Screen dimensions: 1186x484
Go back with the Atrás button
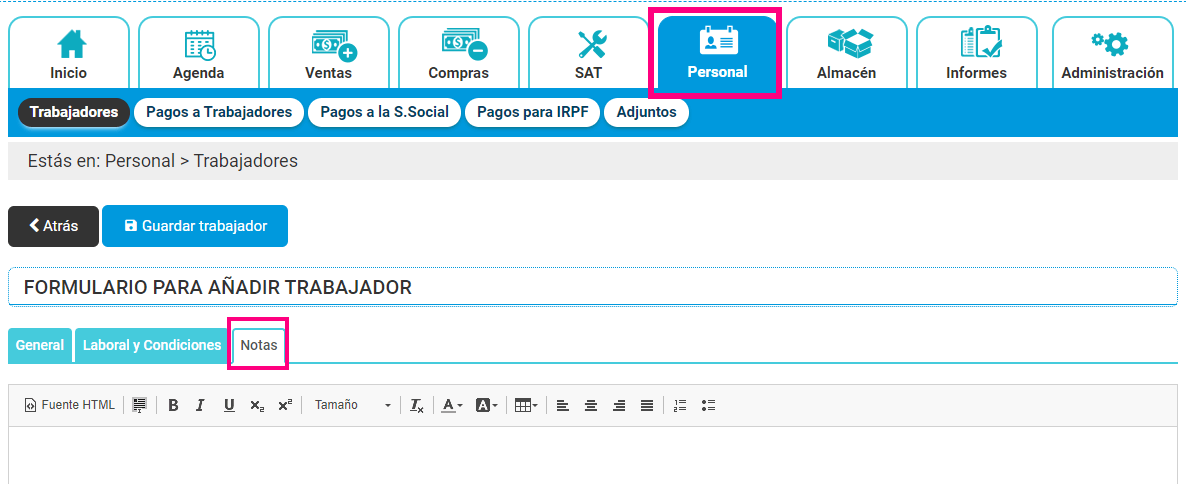[x=54, y=226]
